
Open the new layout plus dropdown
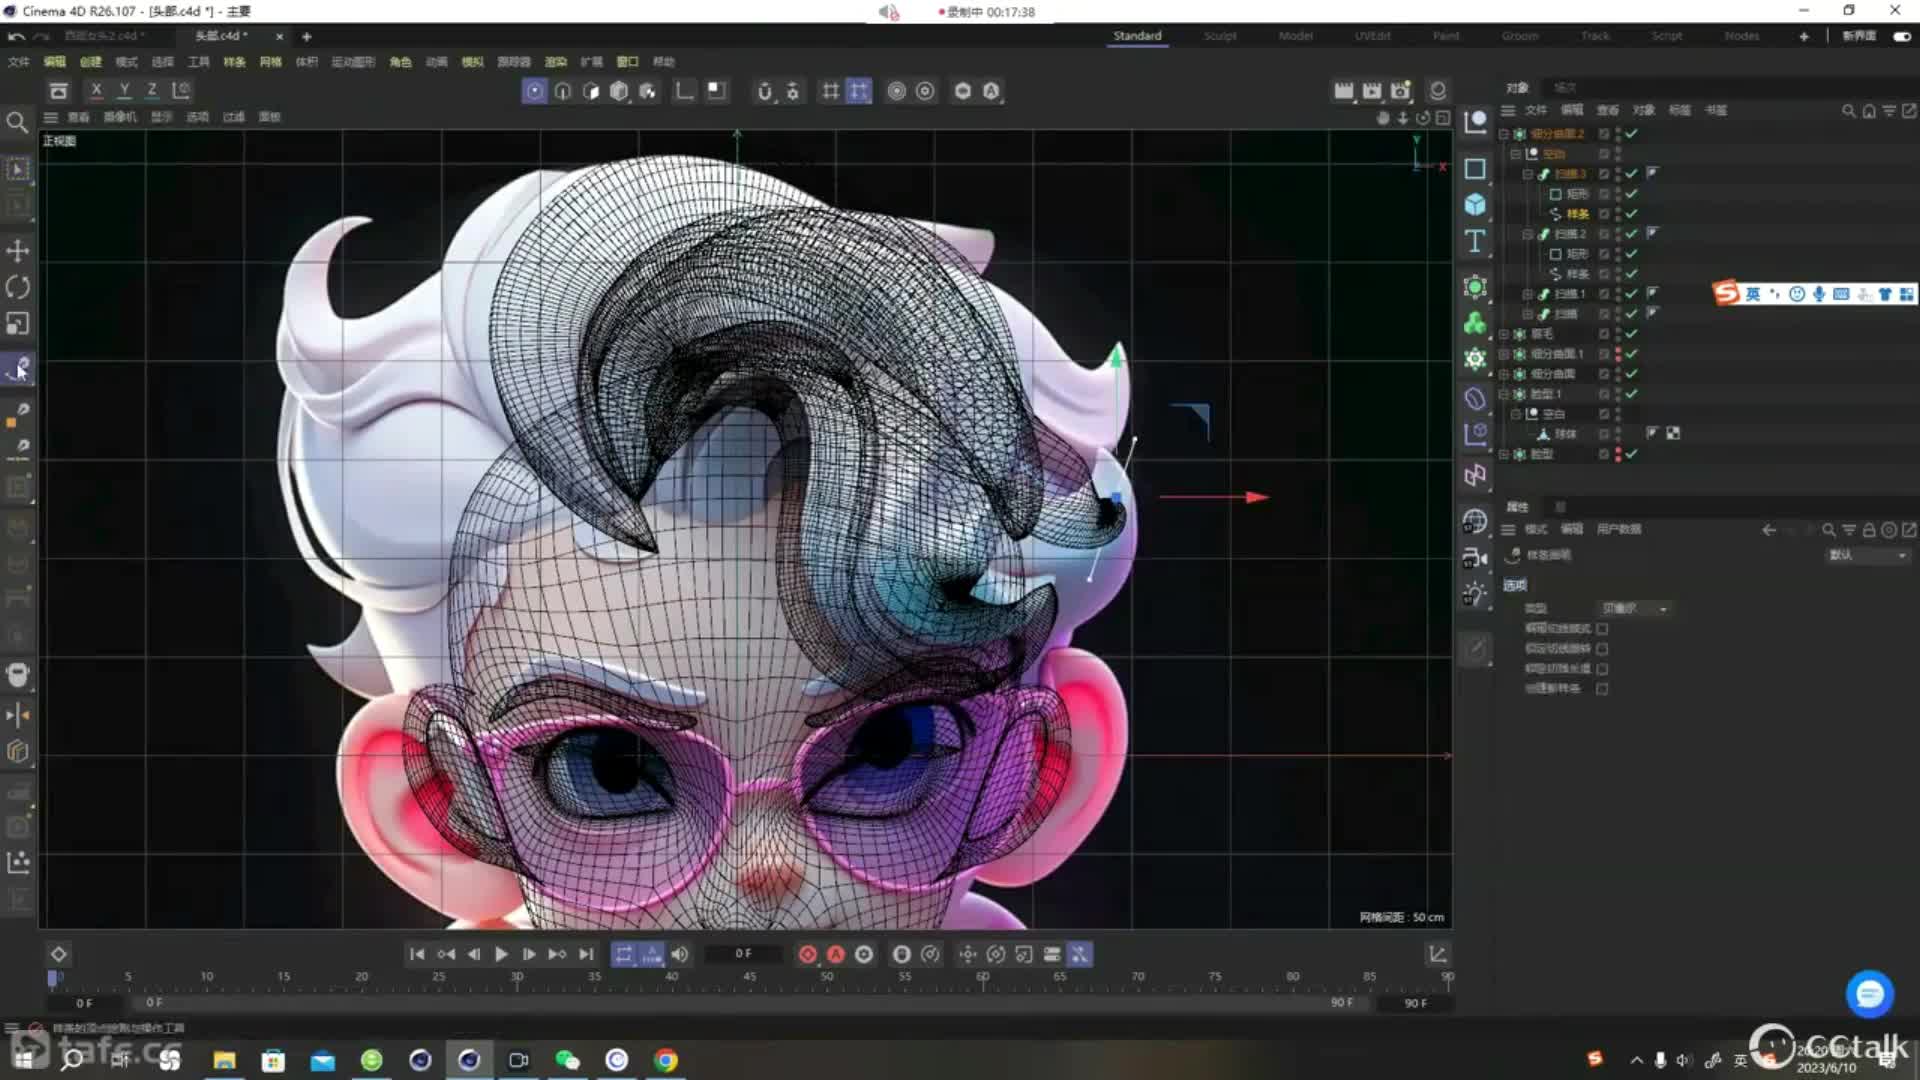(1804, 36)
